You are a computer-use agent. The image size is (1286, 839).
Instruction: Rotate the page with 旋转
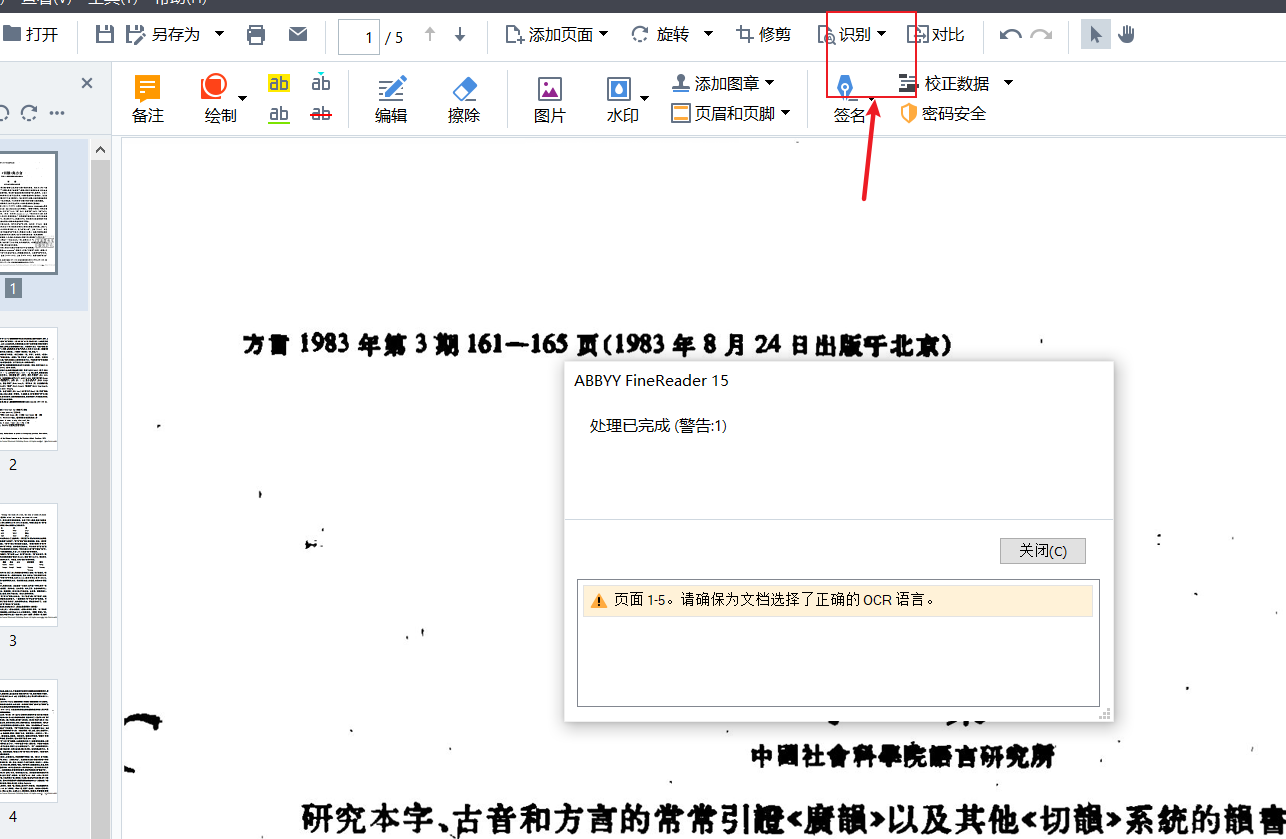coord(660,35)
